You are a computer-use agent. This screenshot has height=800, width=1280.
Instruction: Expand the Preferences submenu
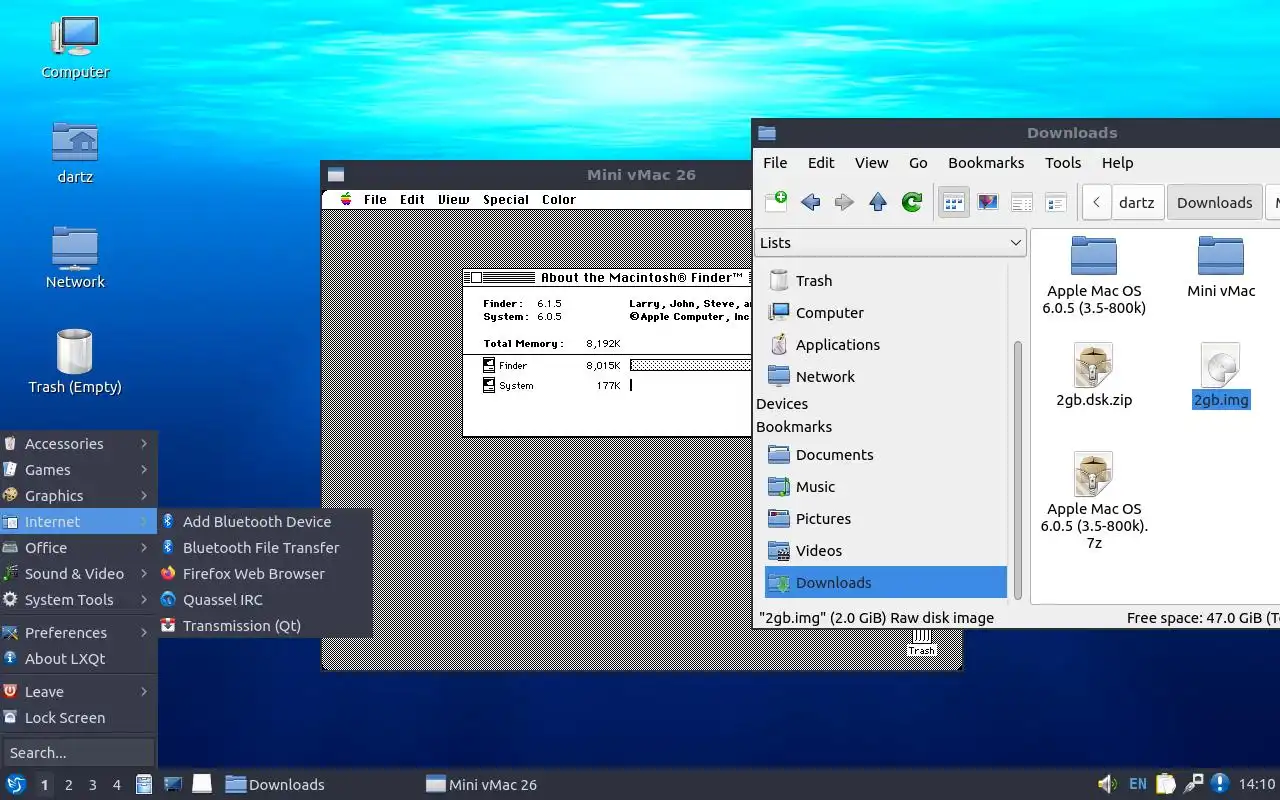tap(79, 633)
